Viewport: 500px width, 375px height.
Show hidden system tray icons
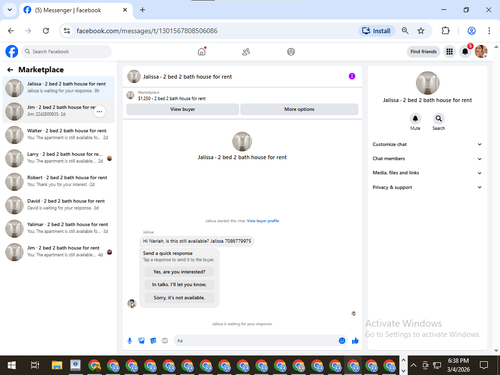(413, 365)
